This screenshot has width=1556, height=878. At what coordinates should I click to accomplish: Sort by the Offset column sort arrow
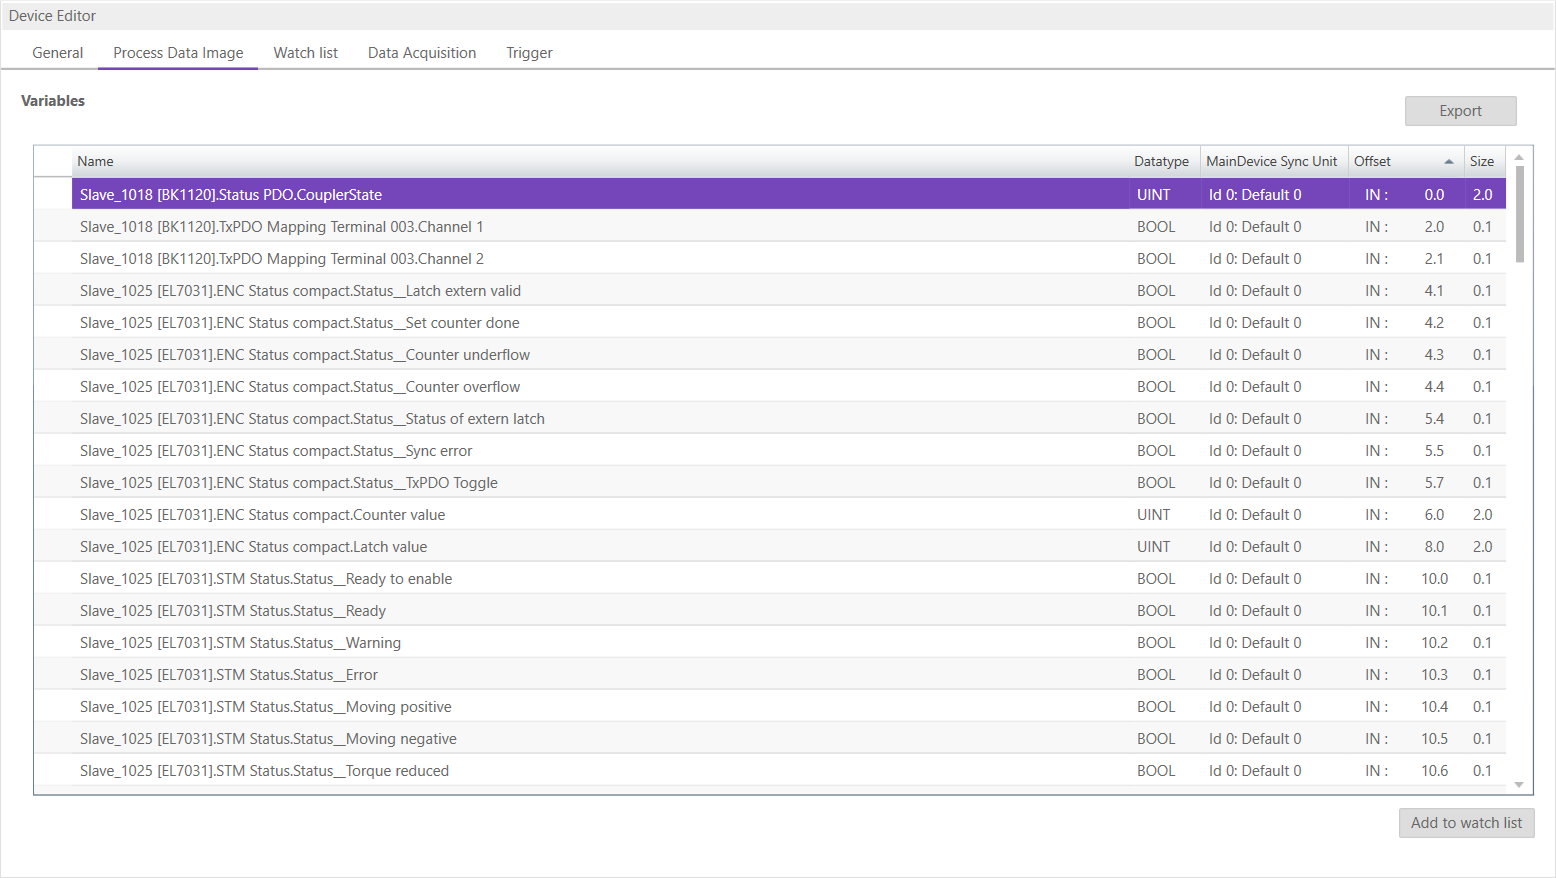(x=1448, y=162)
